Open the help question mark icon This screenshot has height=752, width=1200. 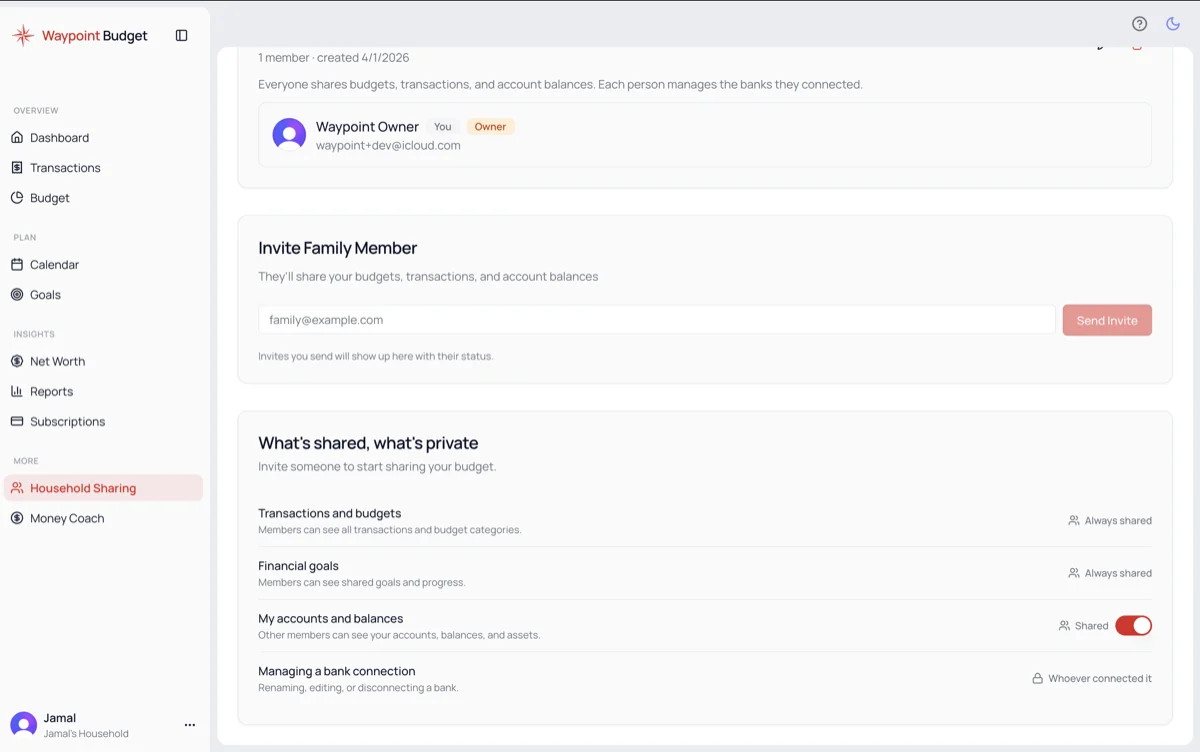point(1139,24)
